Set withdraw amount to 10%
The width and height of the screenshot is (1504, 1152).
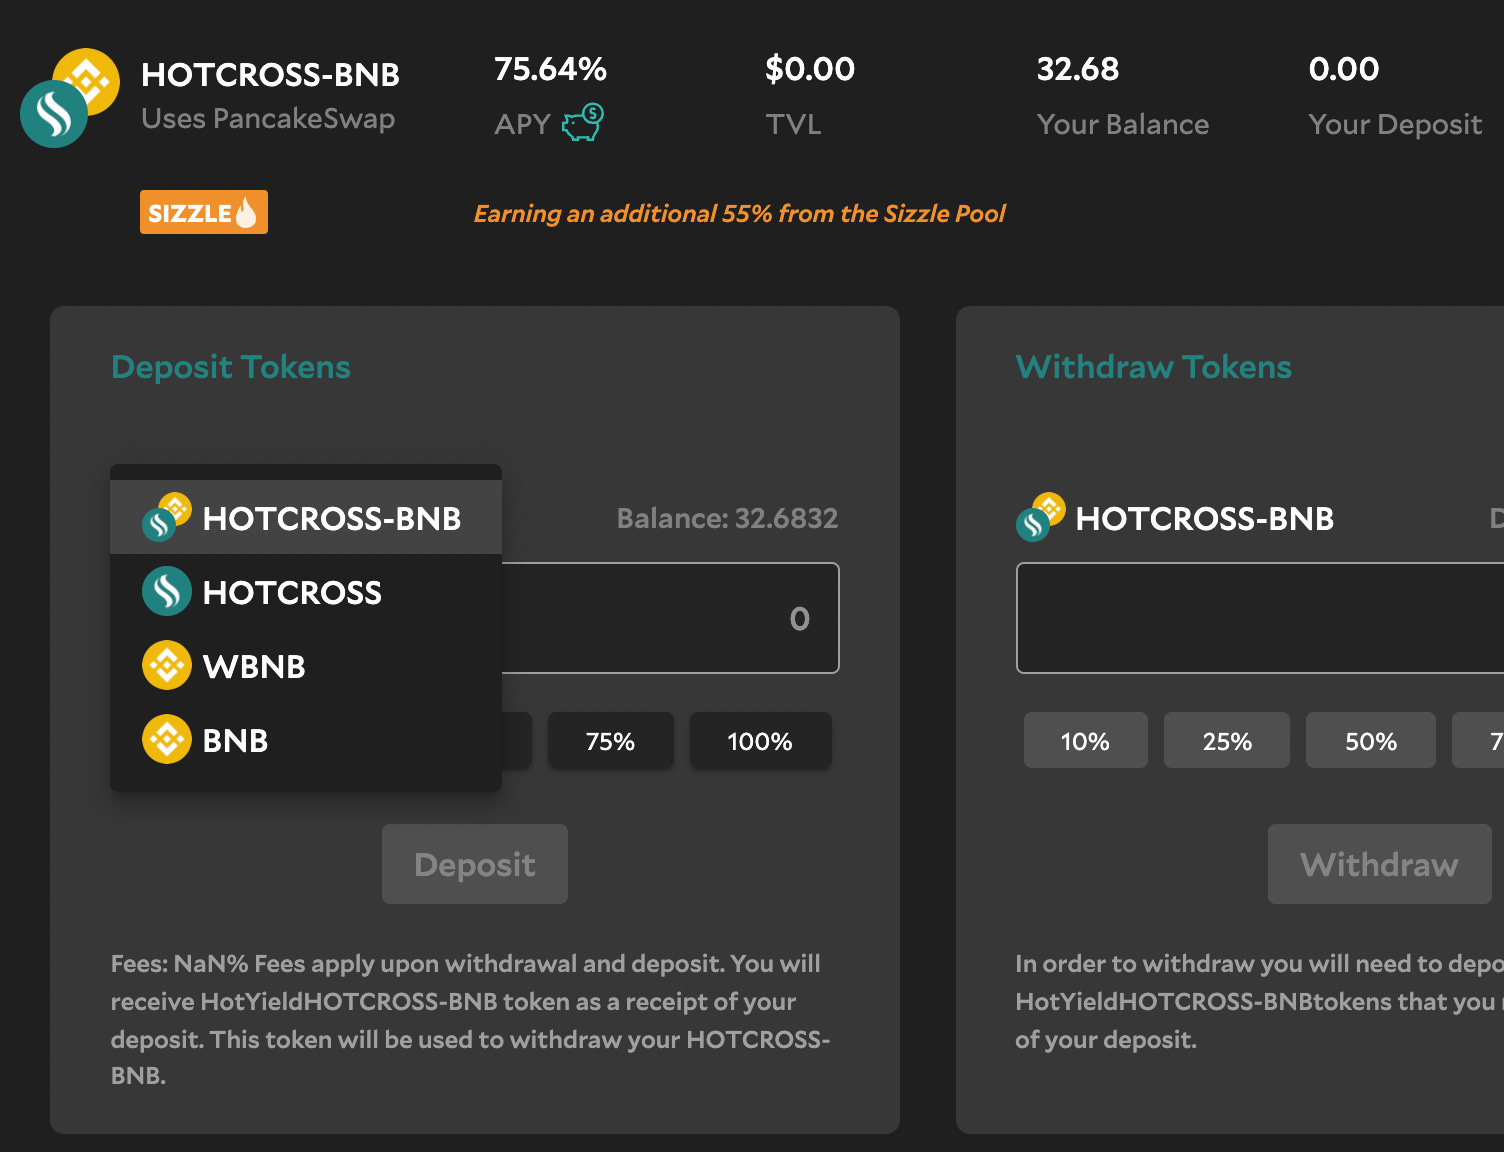pos(1086,741)
